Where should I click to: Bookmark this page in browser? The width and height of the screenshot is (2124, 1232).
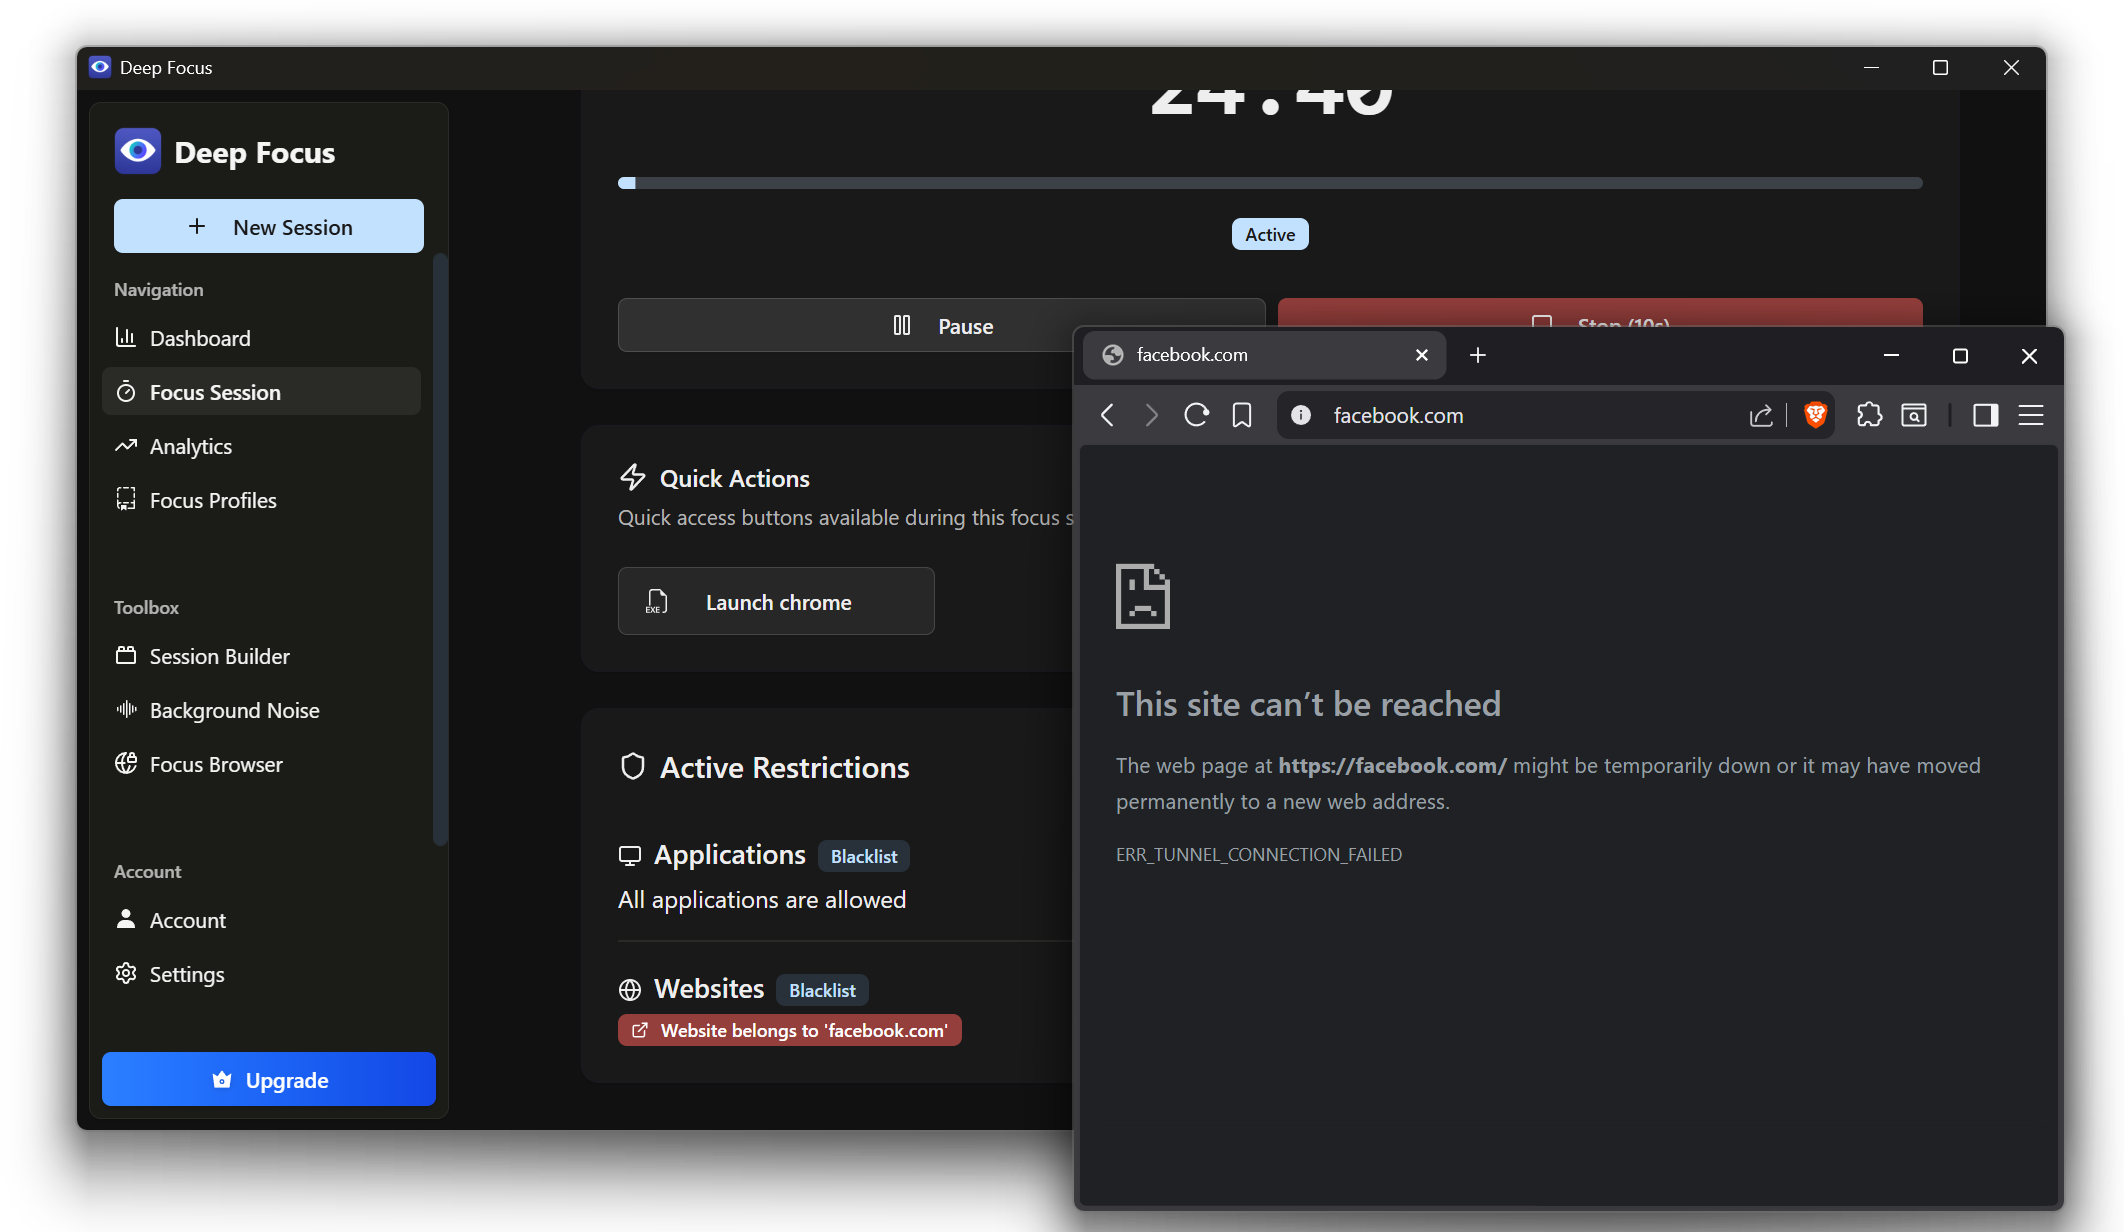pyautogui.click(x=1242, y=415)
